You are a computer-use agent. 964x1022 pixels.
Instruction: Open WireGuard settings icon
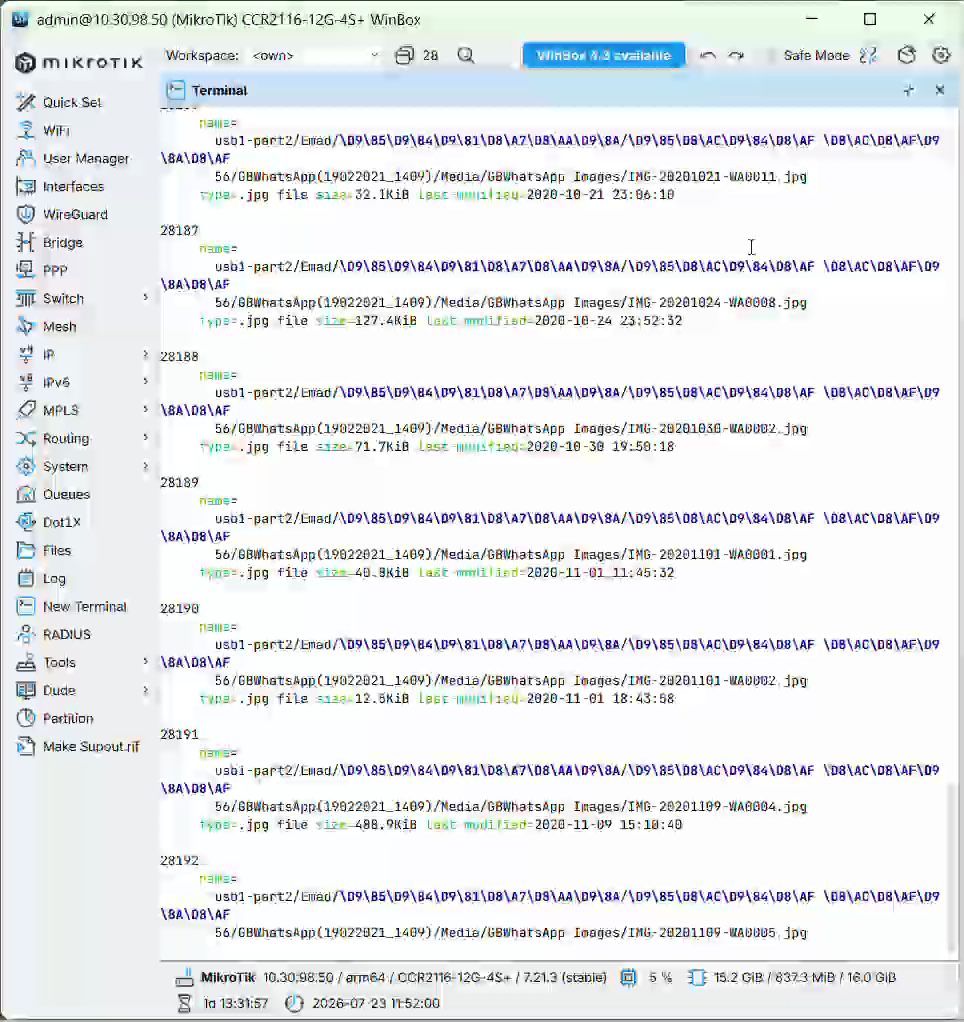coord(25,214)
